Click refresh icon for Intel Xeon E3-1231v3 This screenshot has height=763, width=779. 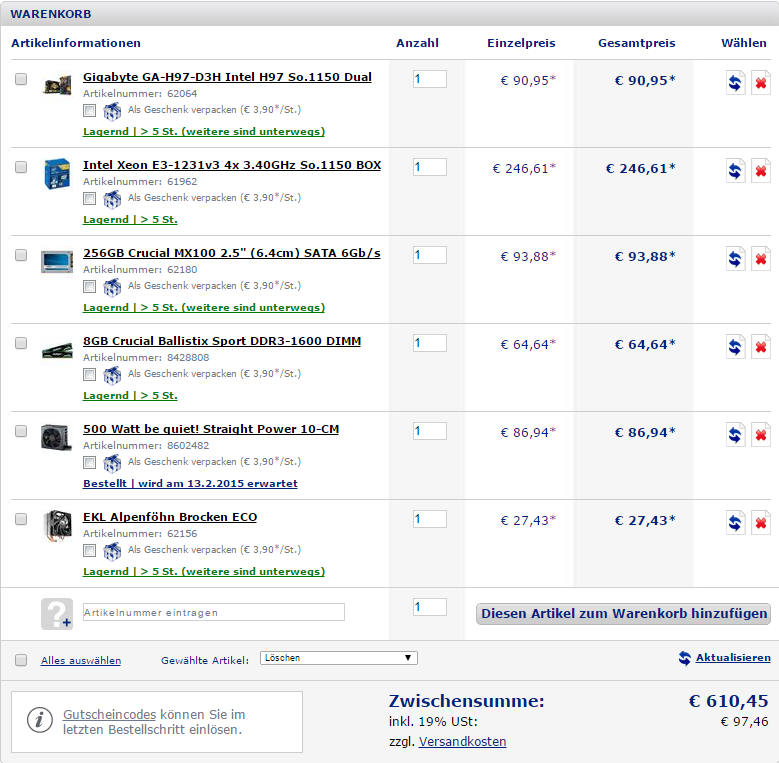tap(735, 171)
